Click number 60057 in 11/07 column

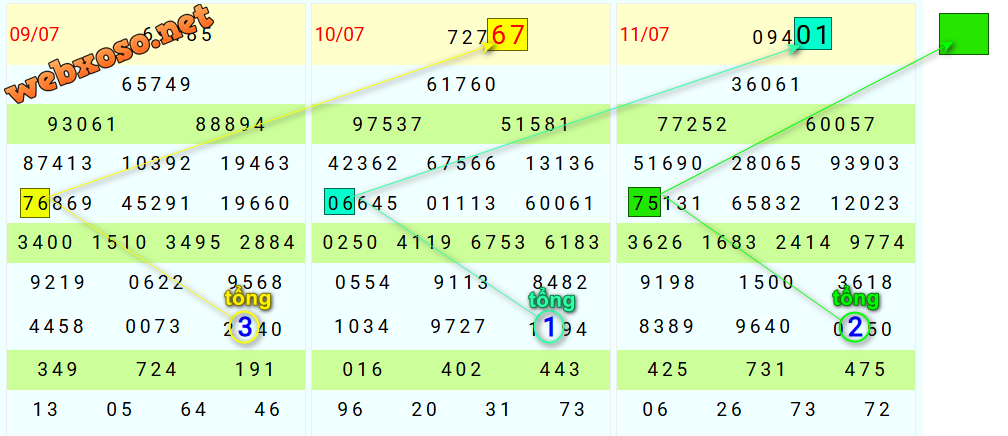[x=840, y=124]
